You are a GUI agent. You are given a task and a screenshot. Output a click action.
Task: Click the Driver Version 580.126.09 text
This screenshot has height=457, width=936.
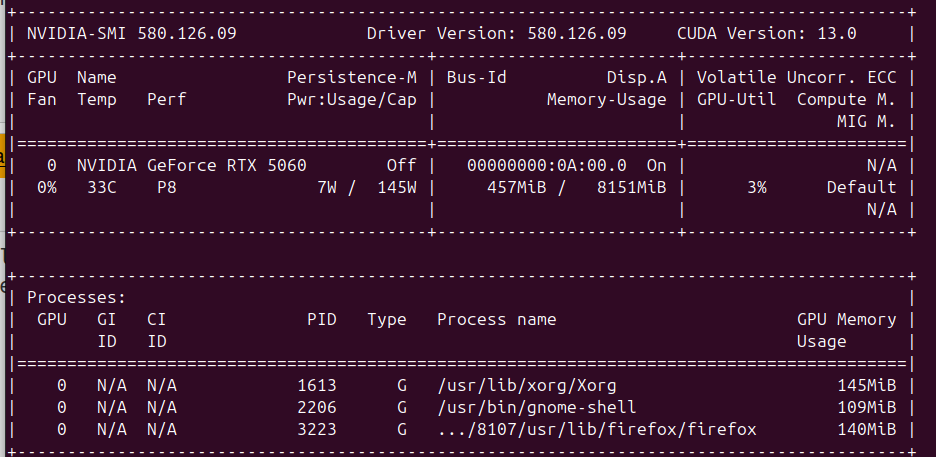click(496, 33)
